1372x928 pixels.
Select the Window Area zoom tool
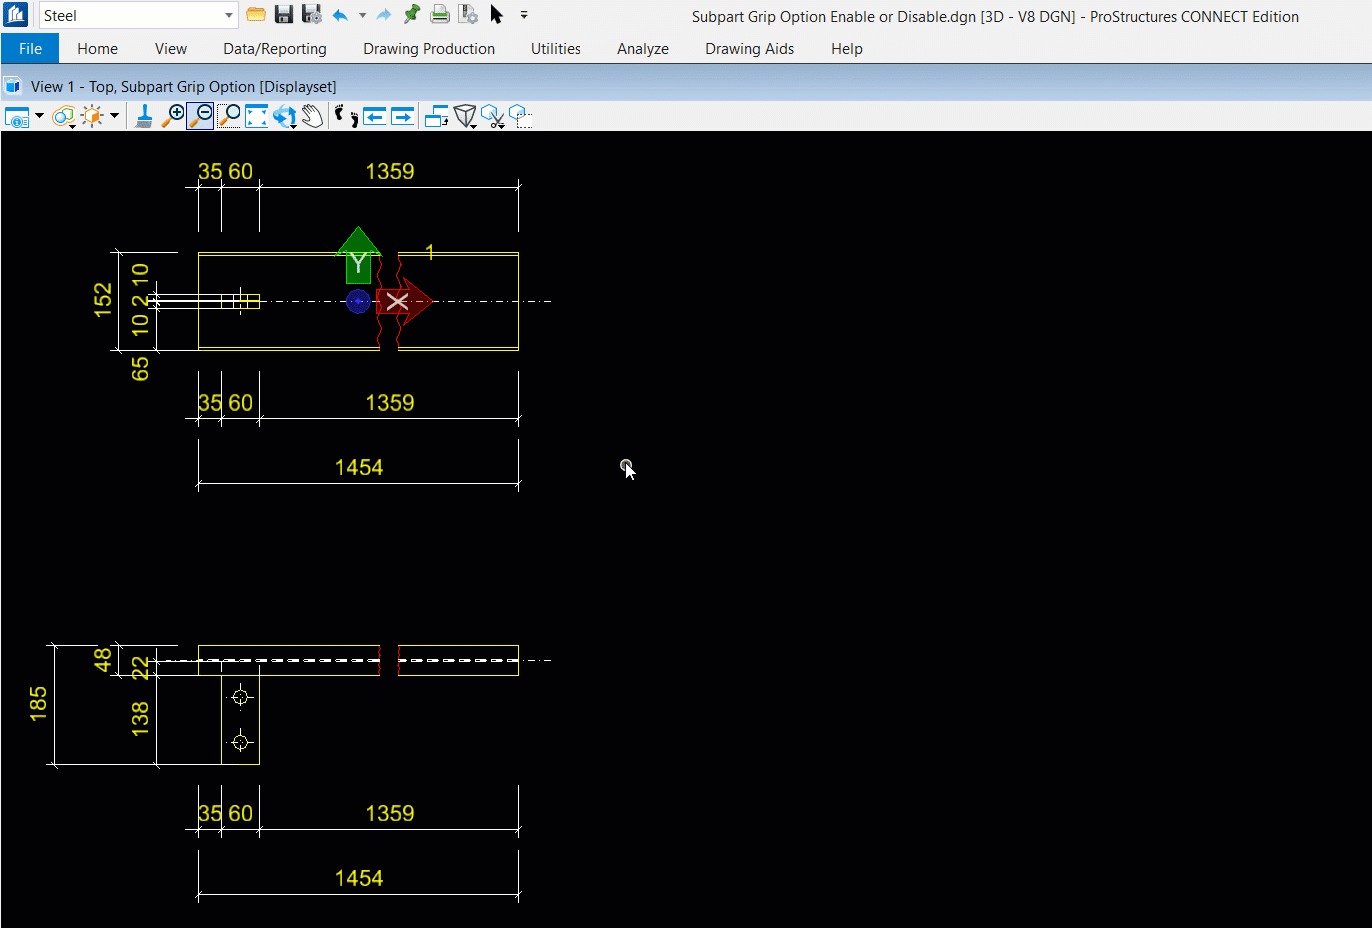tap(229, 116)
